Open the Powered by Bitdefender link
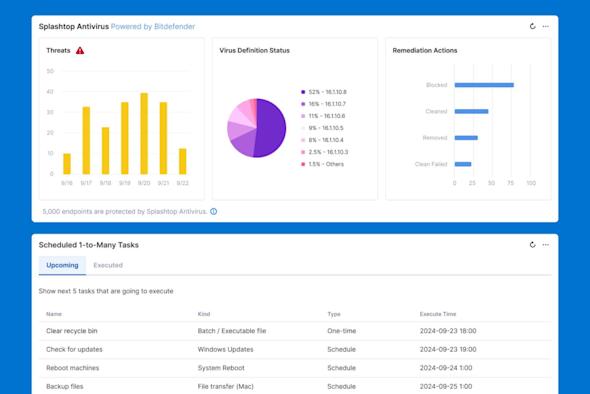The height and width of the screenshot is (394, 590). [153, 27]
